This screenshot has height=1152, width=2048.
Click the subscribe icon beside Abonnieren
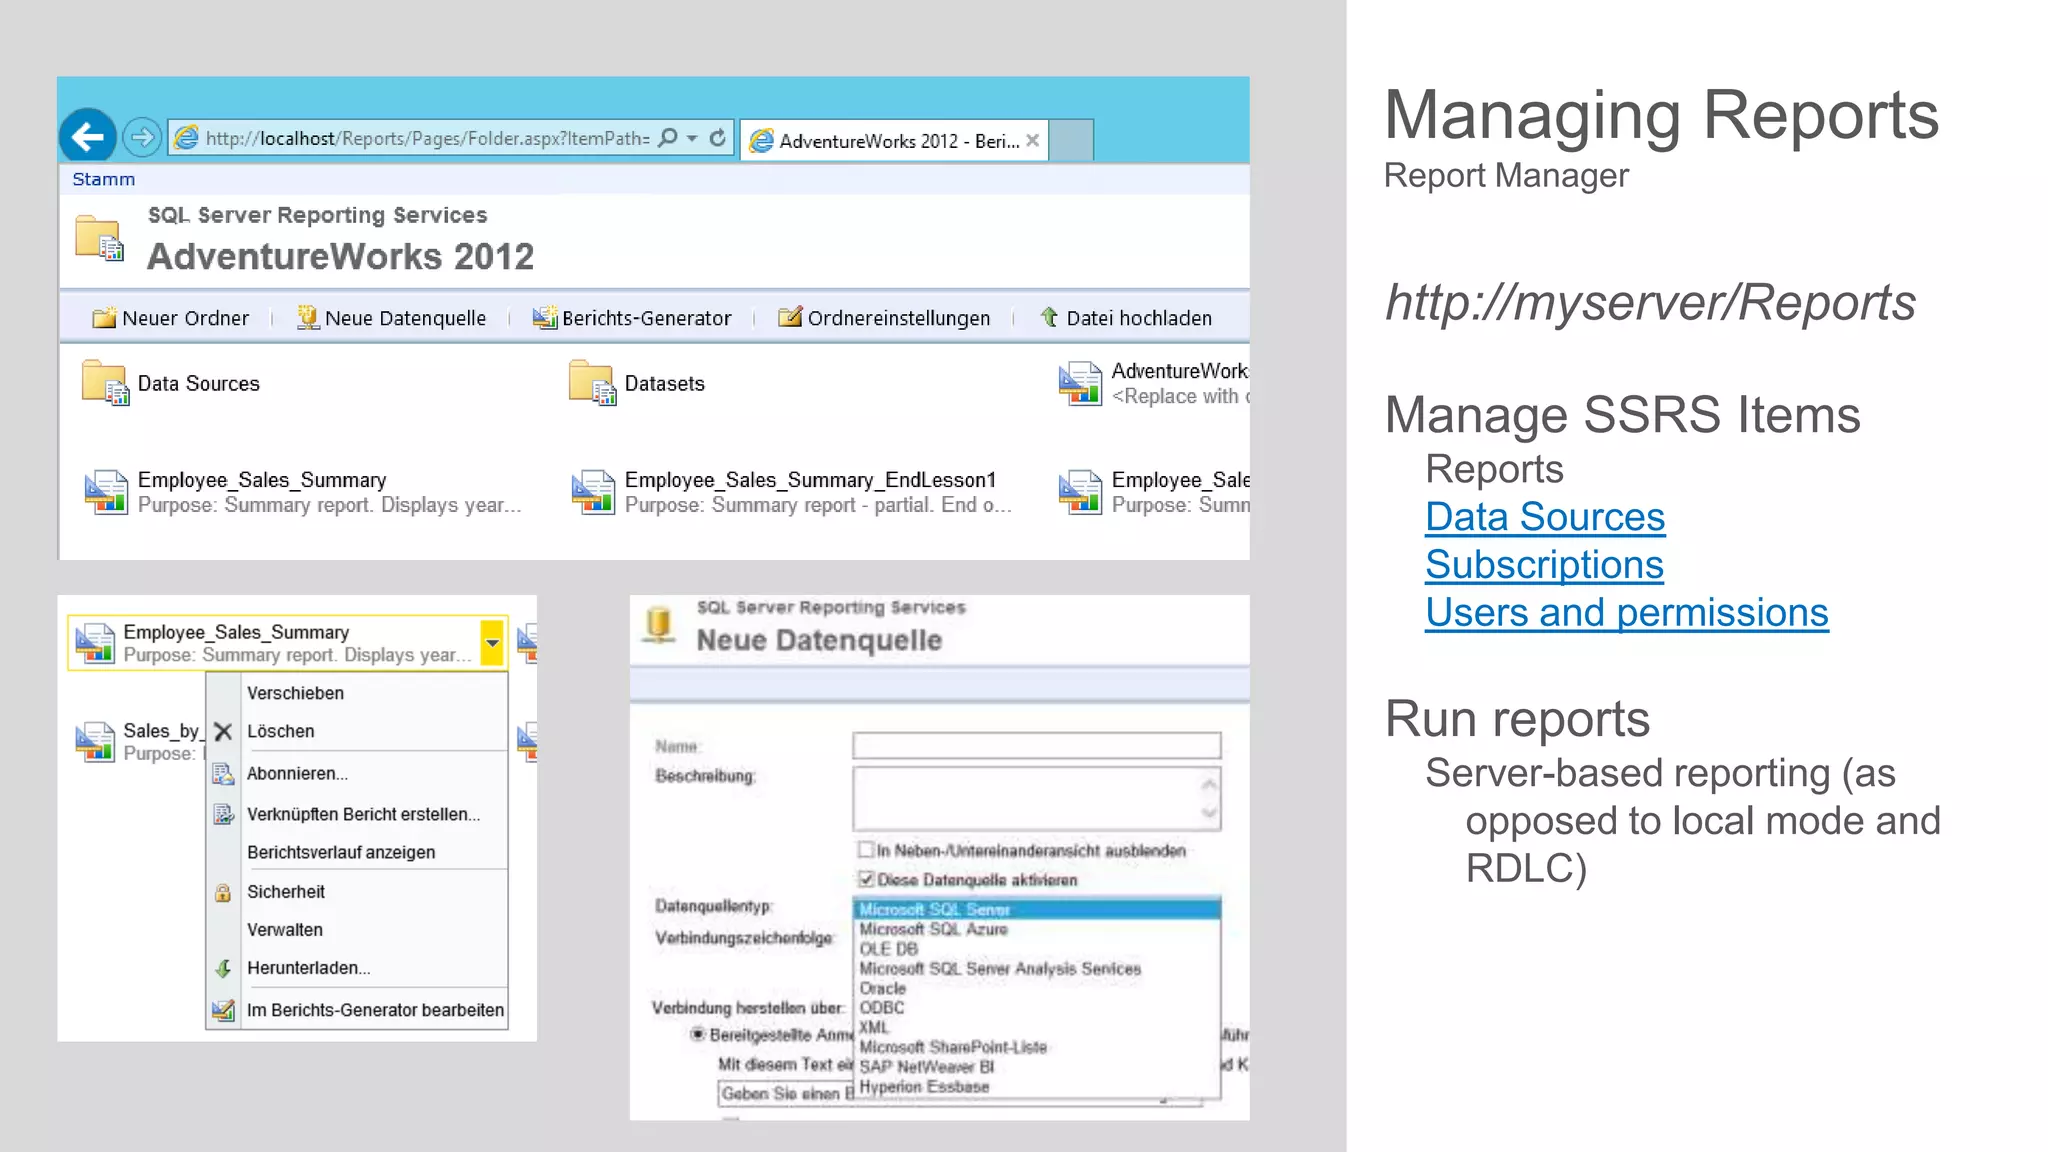click(x=223, y=774)
